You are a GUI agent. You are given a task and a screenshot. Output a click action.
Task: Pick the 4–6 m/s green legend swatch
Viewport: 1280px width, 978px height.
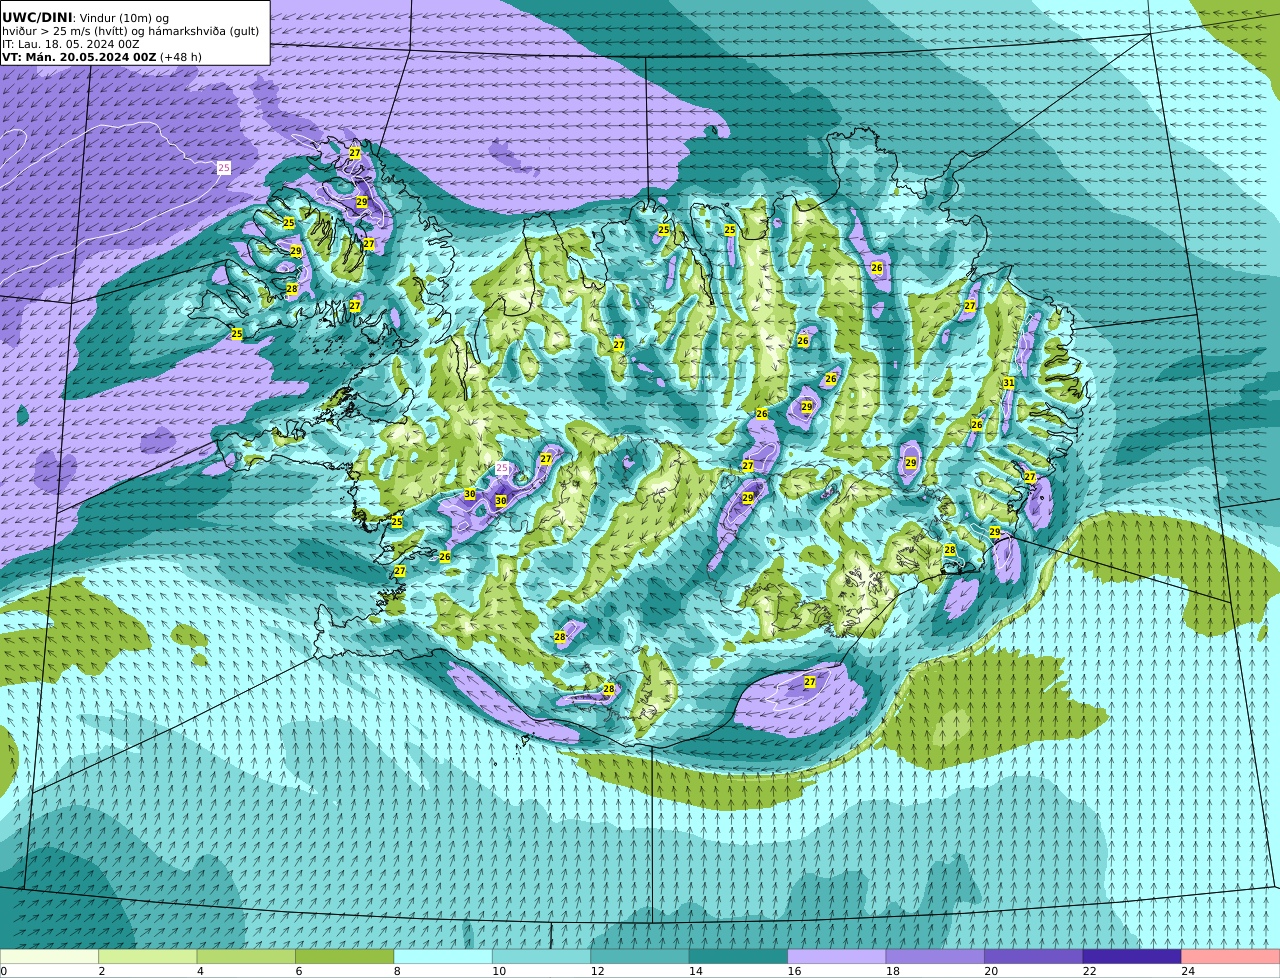point(246,957)
